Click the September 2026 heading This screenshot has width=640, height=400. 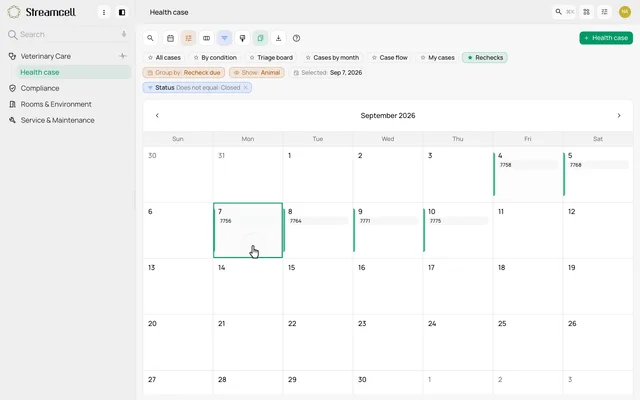[388, 116]
